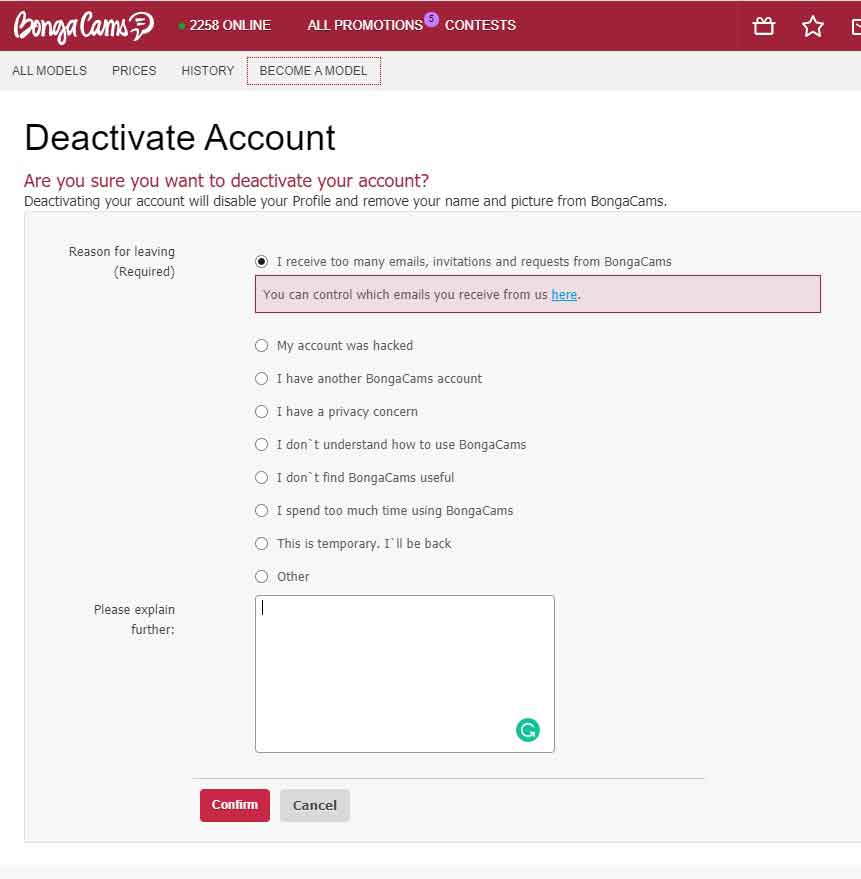
Task: Click the Cancel button
Action: (x=314, y=805)
